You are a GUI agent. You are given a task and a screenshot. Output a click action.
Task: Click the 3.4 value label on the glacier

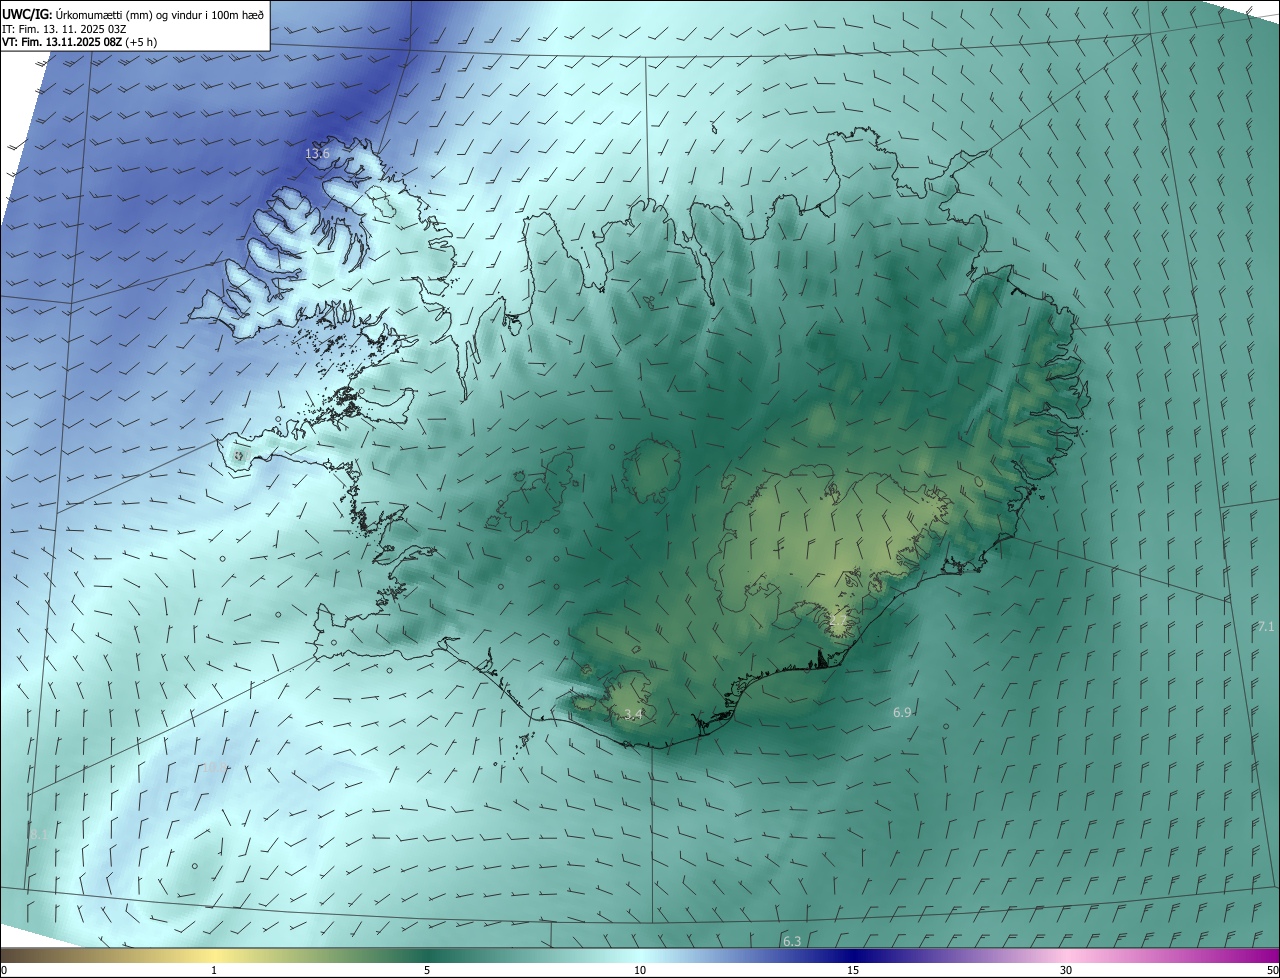coord(633,714)
